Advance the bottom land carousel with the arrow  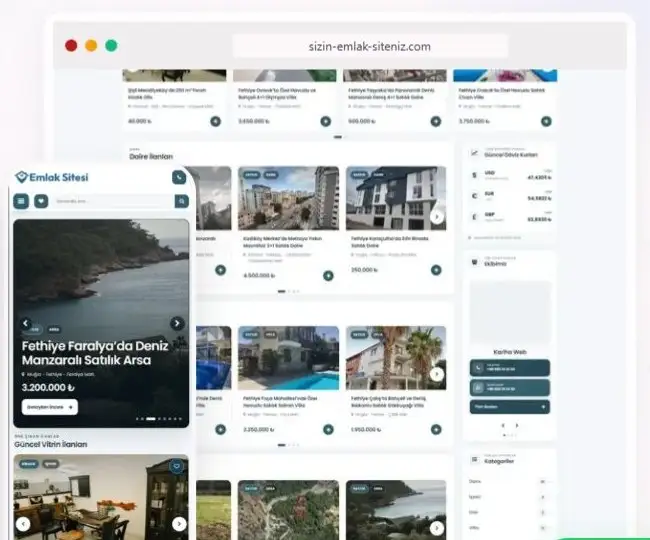click(437, 528)
